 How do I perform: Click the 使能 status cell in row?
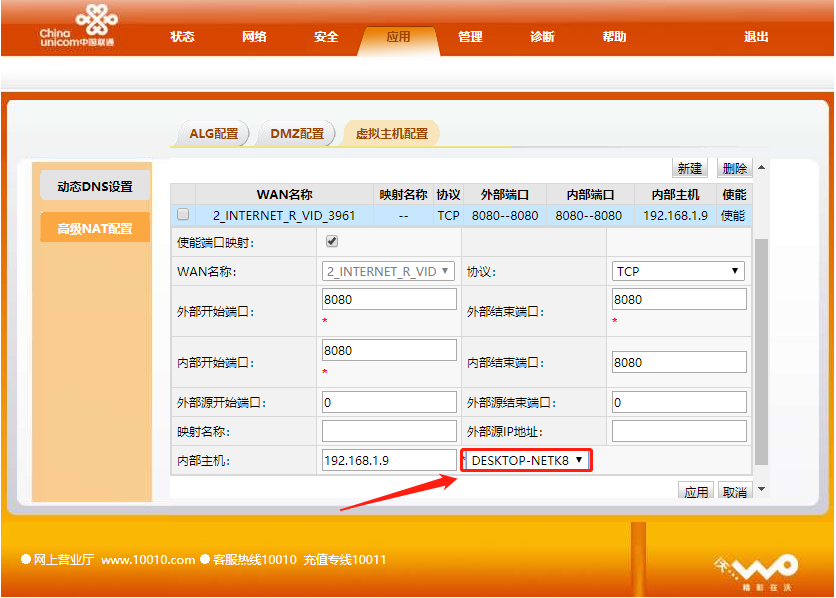pyautogui.click(x=733, y=215)
